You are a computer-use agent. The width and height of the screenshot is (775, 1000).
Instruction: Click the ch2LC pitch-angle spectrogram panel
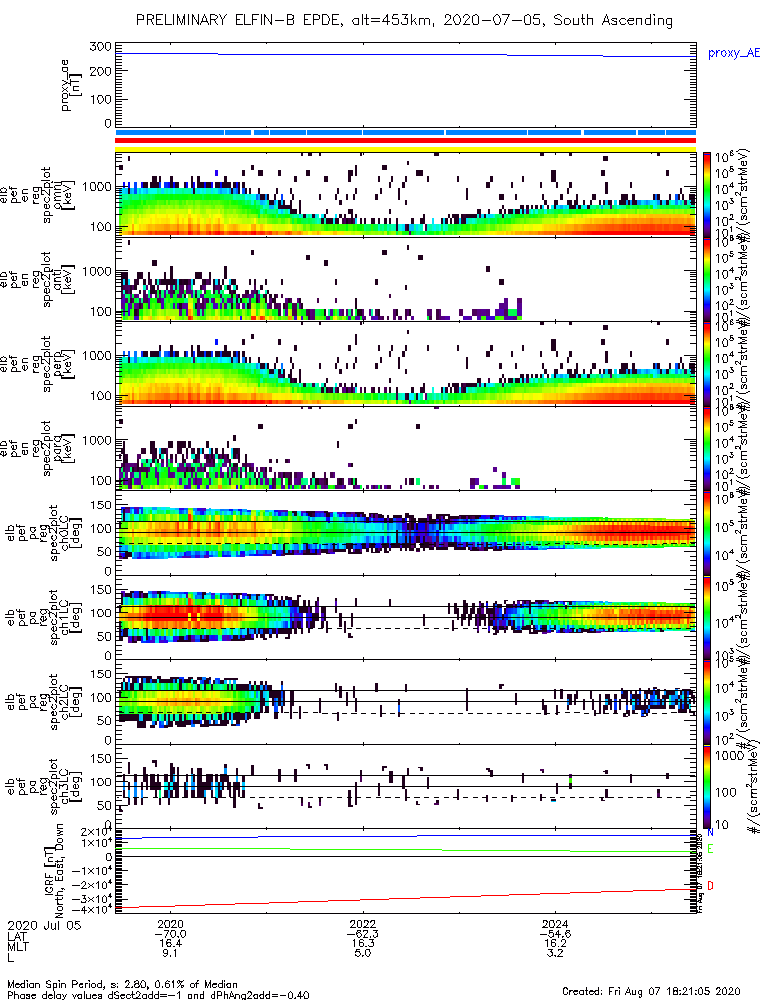406,701
